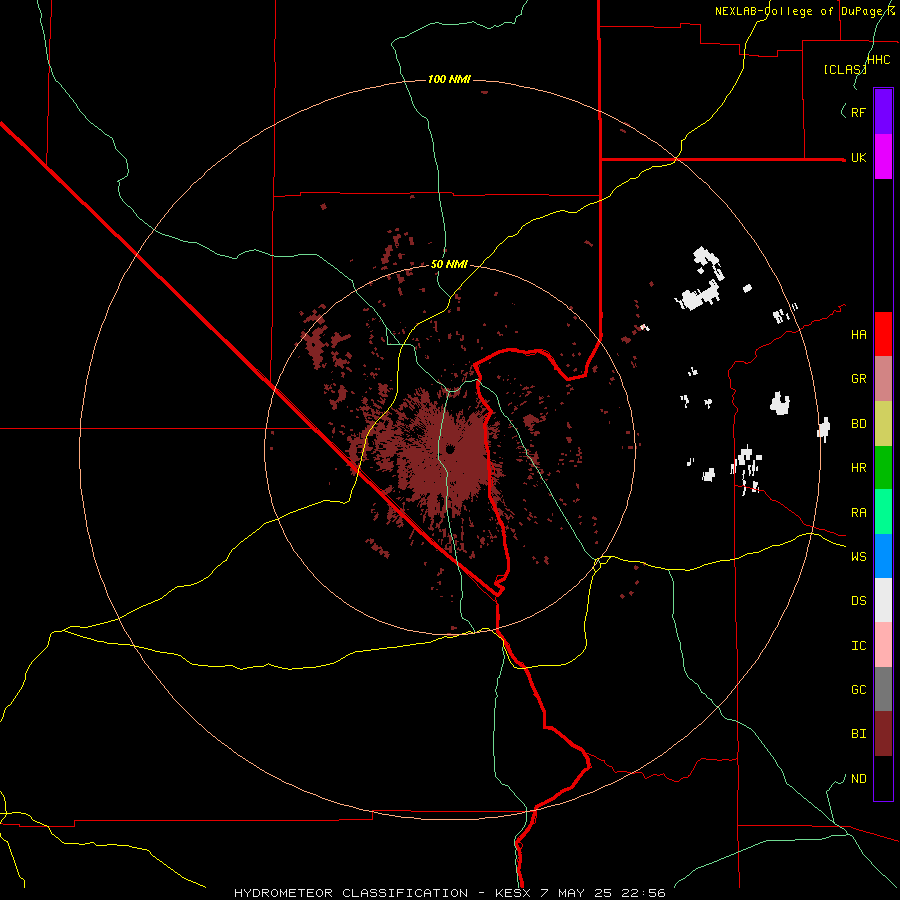The image size is (900, 900).
Task: Click the UK legend label text
Action: click(x=858, y=157)
